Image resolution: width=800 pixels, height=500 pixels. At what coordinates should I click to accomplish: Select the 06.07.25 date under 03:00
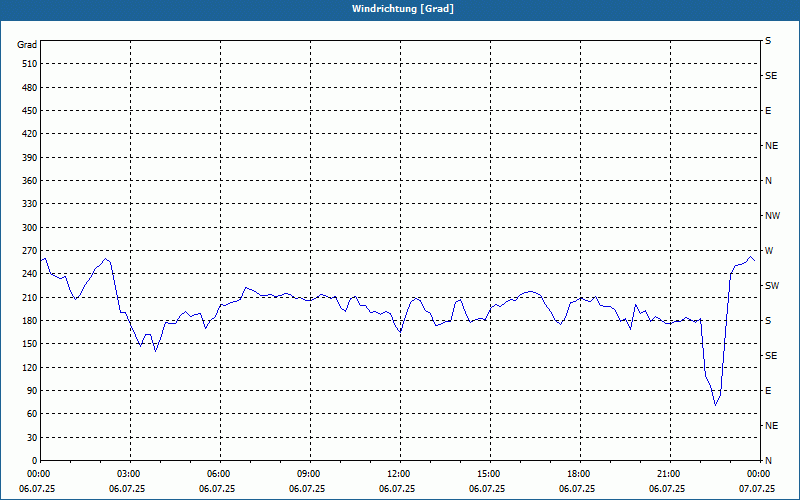point(127,489)
